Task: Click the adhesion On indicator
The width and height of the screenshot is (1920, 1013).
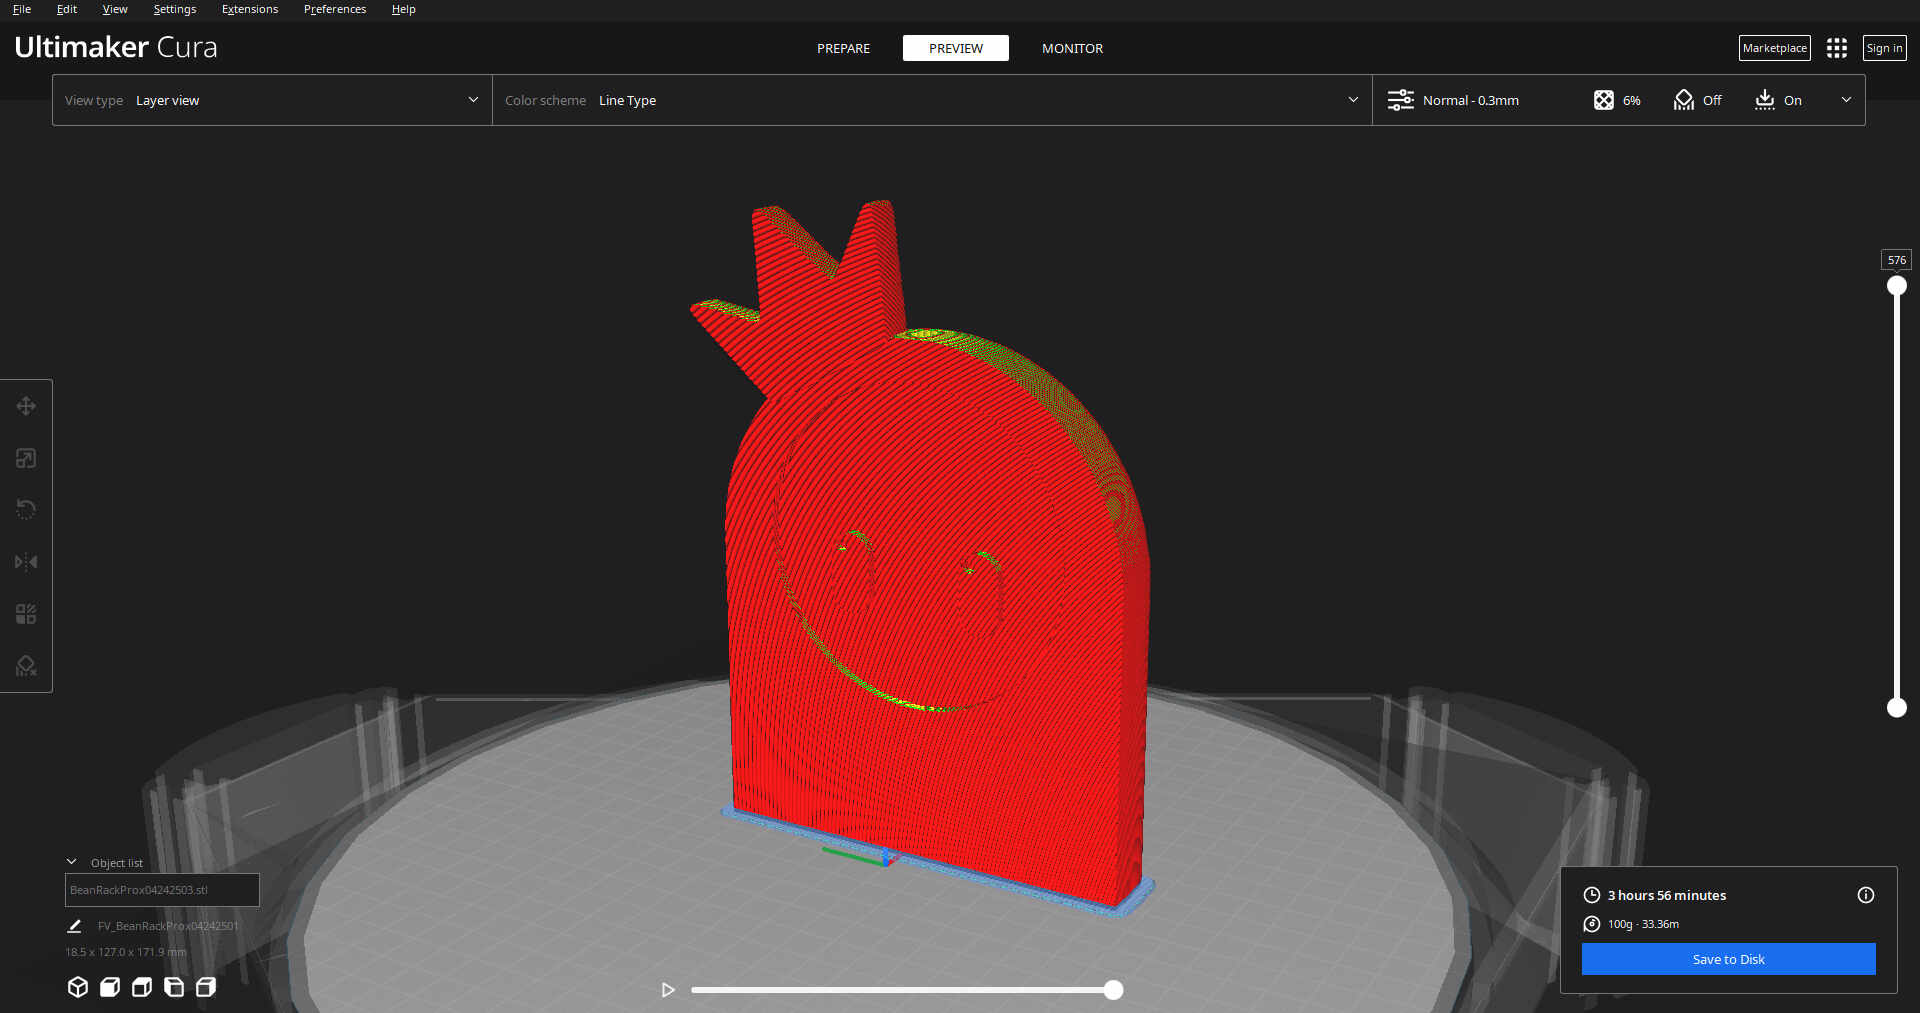Action: click(1778, 100)
